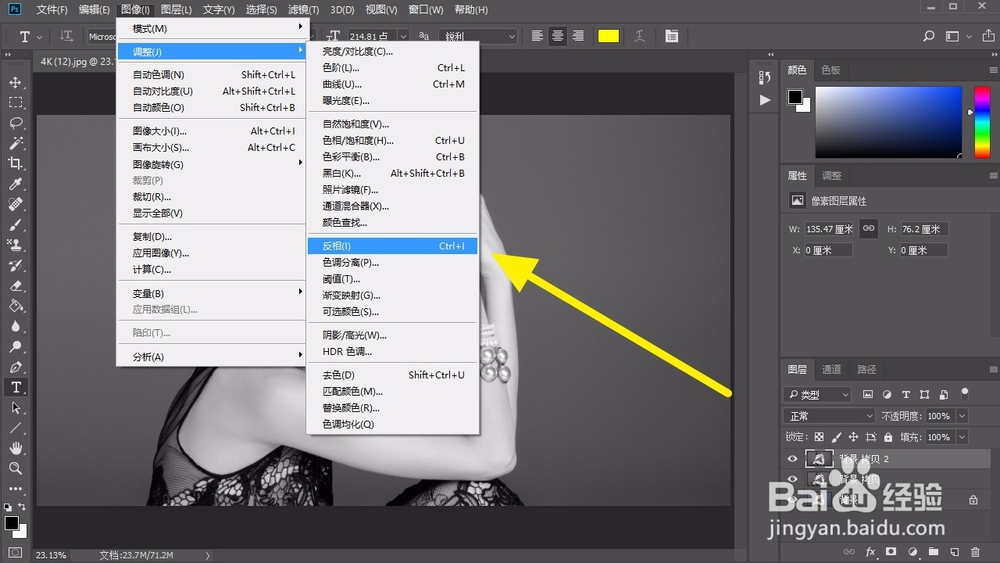Expand the 分析(A) submenu
Image resolution: width=1000 pixels, height=563 pixels.
pos(211,356)
